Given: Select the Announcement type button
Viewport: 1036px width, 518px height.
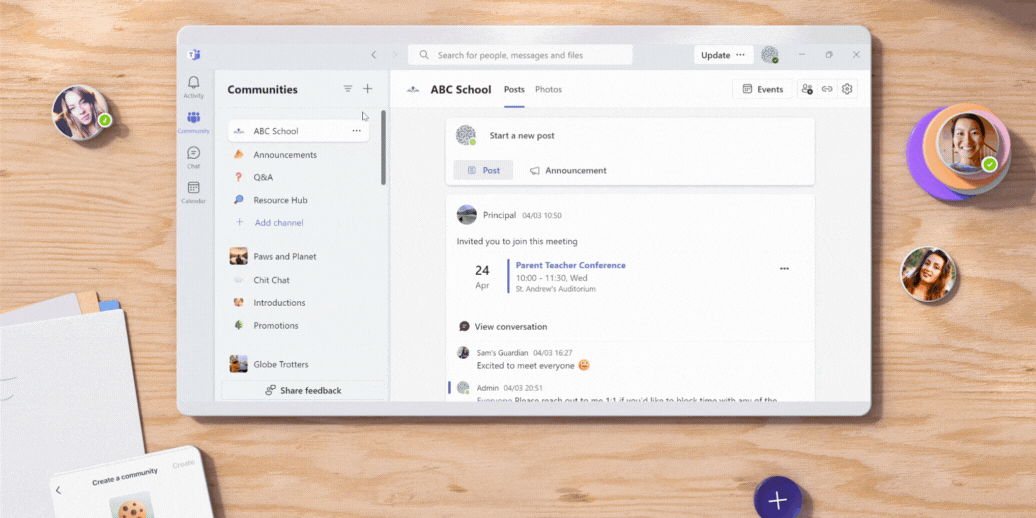Looking at the screenshot, I should pos(568,170).
